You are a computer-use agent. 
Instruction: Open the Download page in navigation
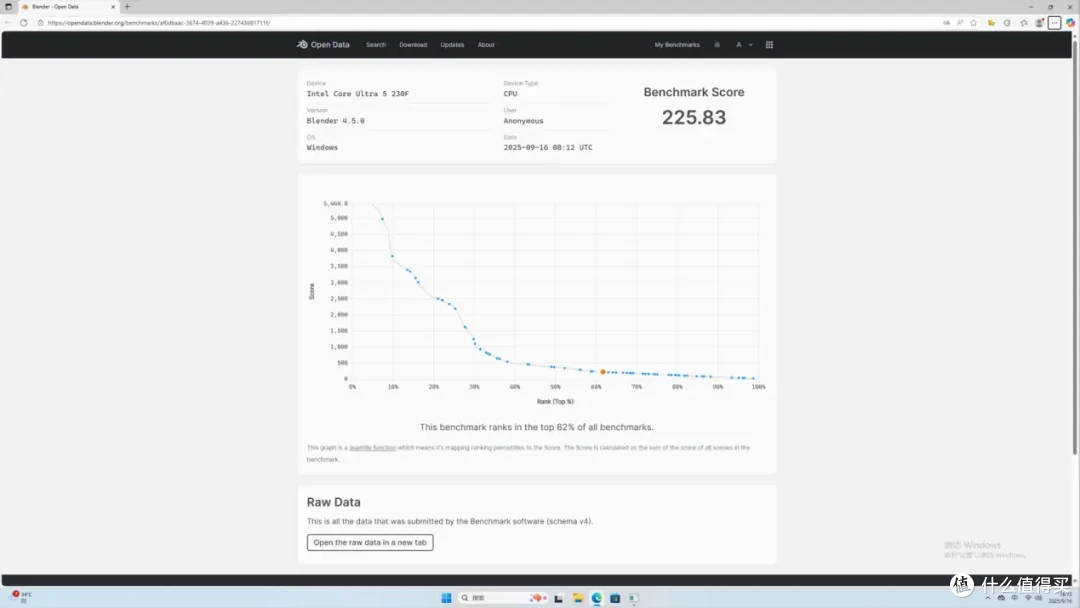413,45
